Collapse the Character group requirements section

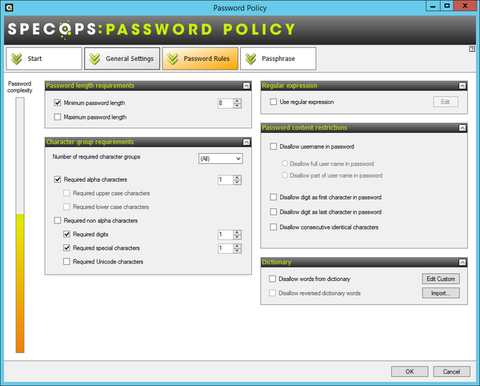click(x=246, y=142)
